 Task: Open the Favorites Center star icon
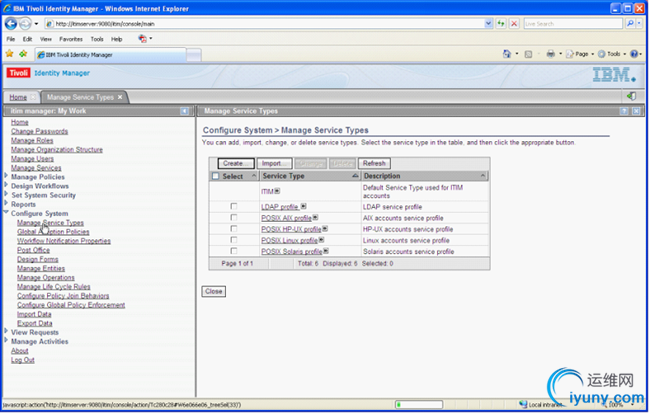(10, 53)
